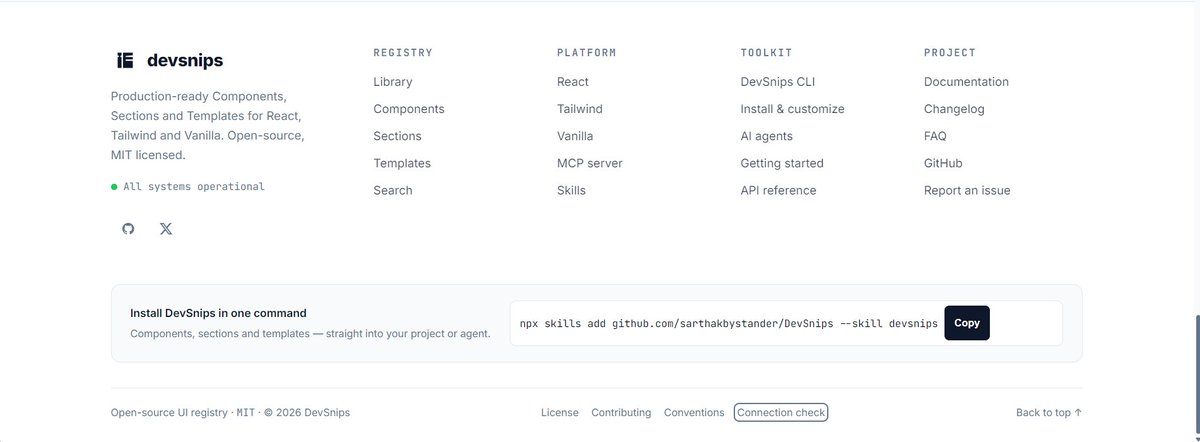
Task: Open the Documentation link
Action: (x=966, y=82)
